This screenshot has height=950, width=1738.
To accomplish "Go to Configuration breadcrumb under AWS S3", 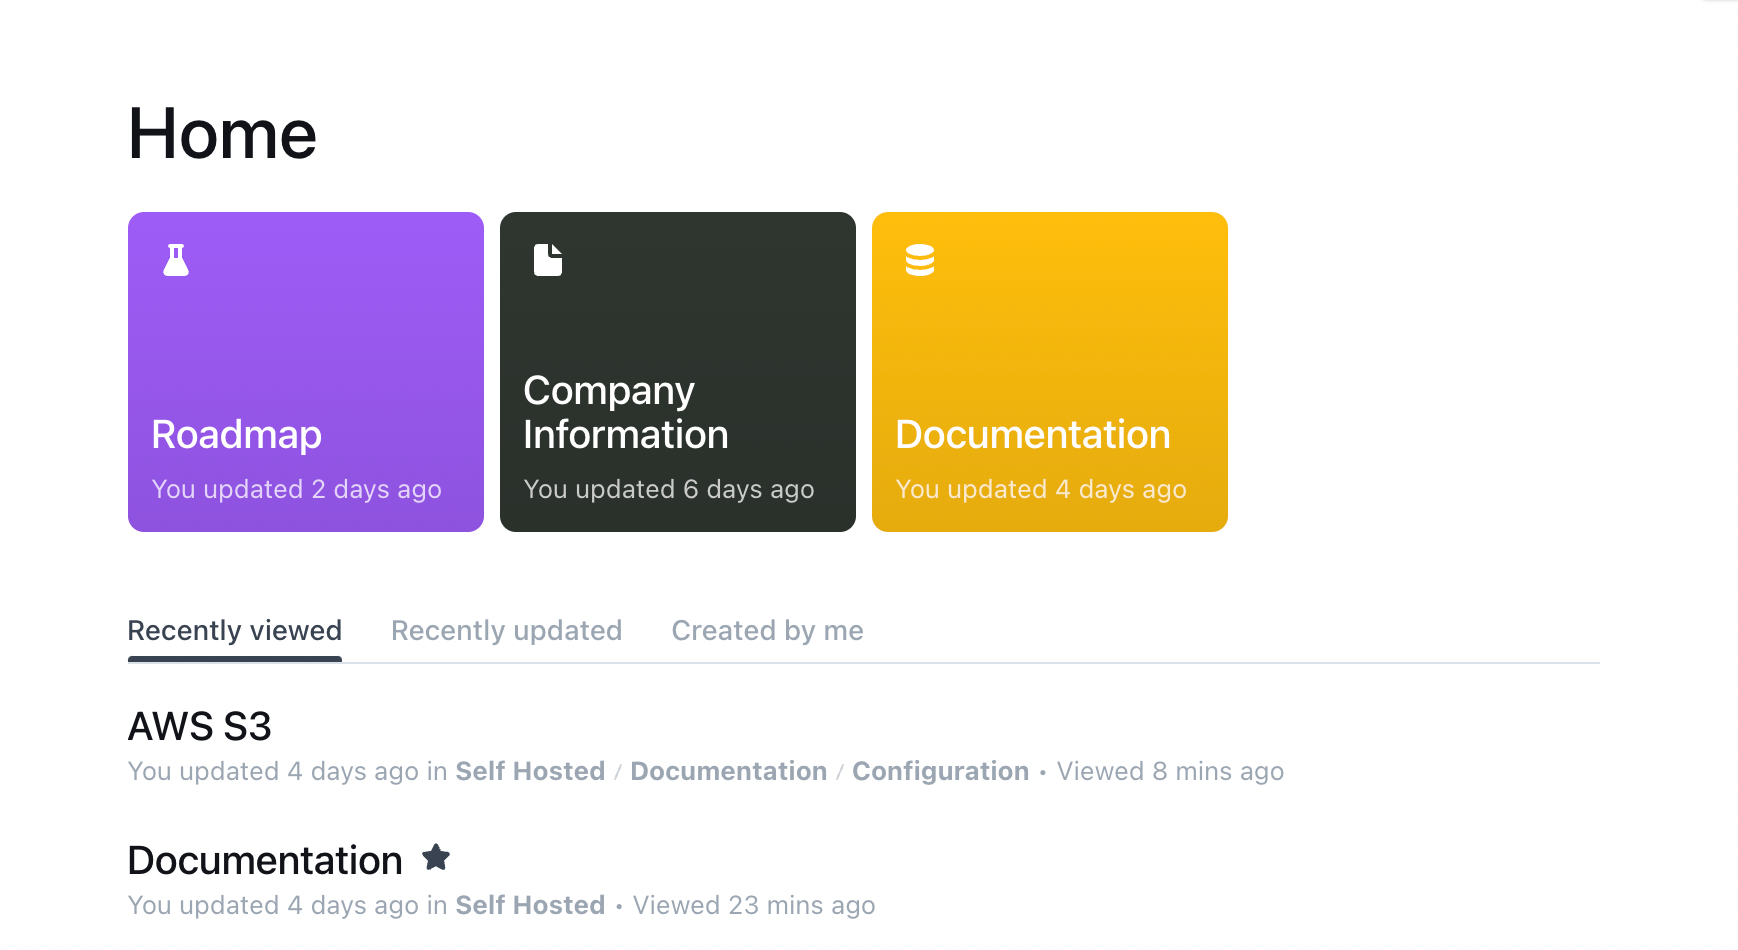I will pos(940,771).
